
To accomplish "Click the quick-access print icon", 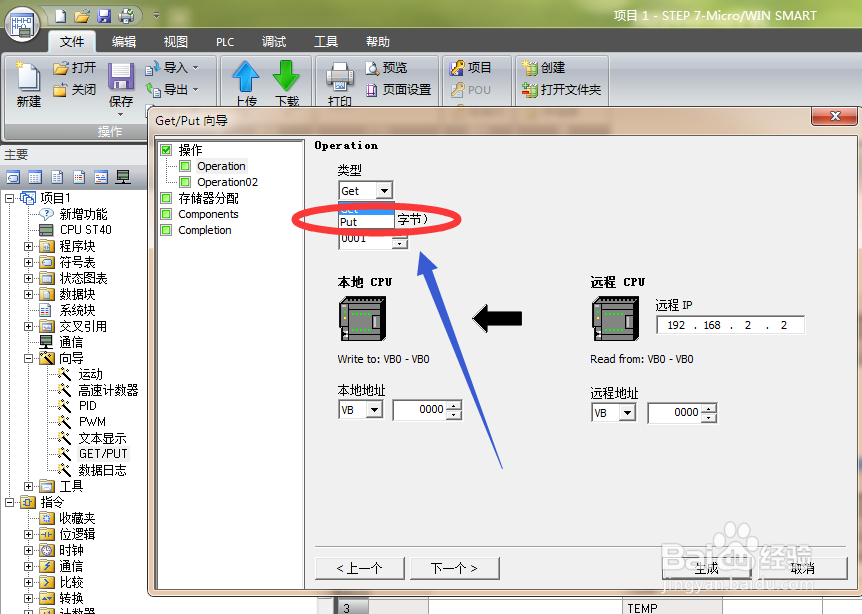I will 126,16.
